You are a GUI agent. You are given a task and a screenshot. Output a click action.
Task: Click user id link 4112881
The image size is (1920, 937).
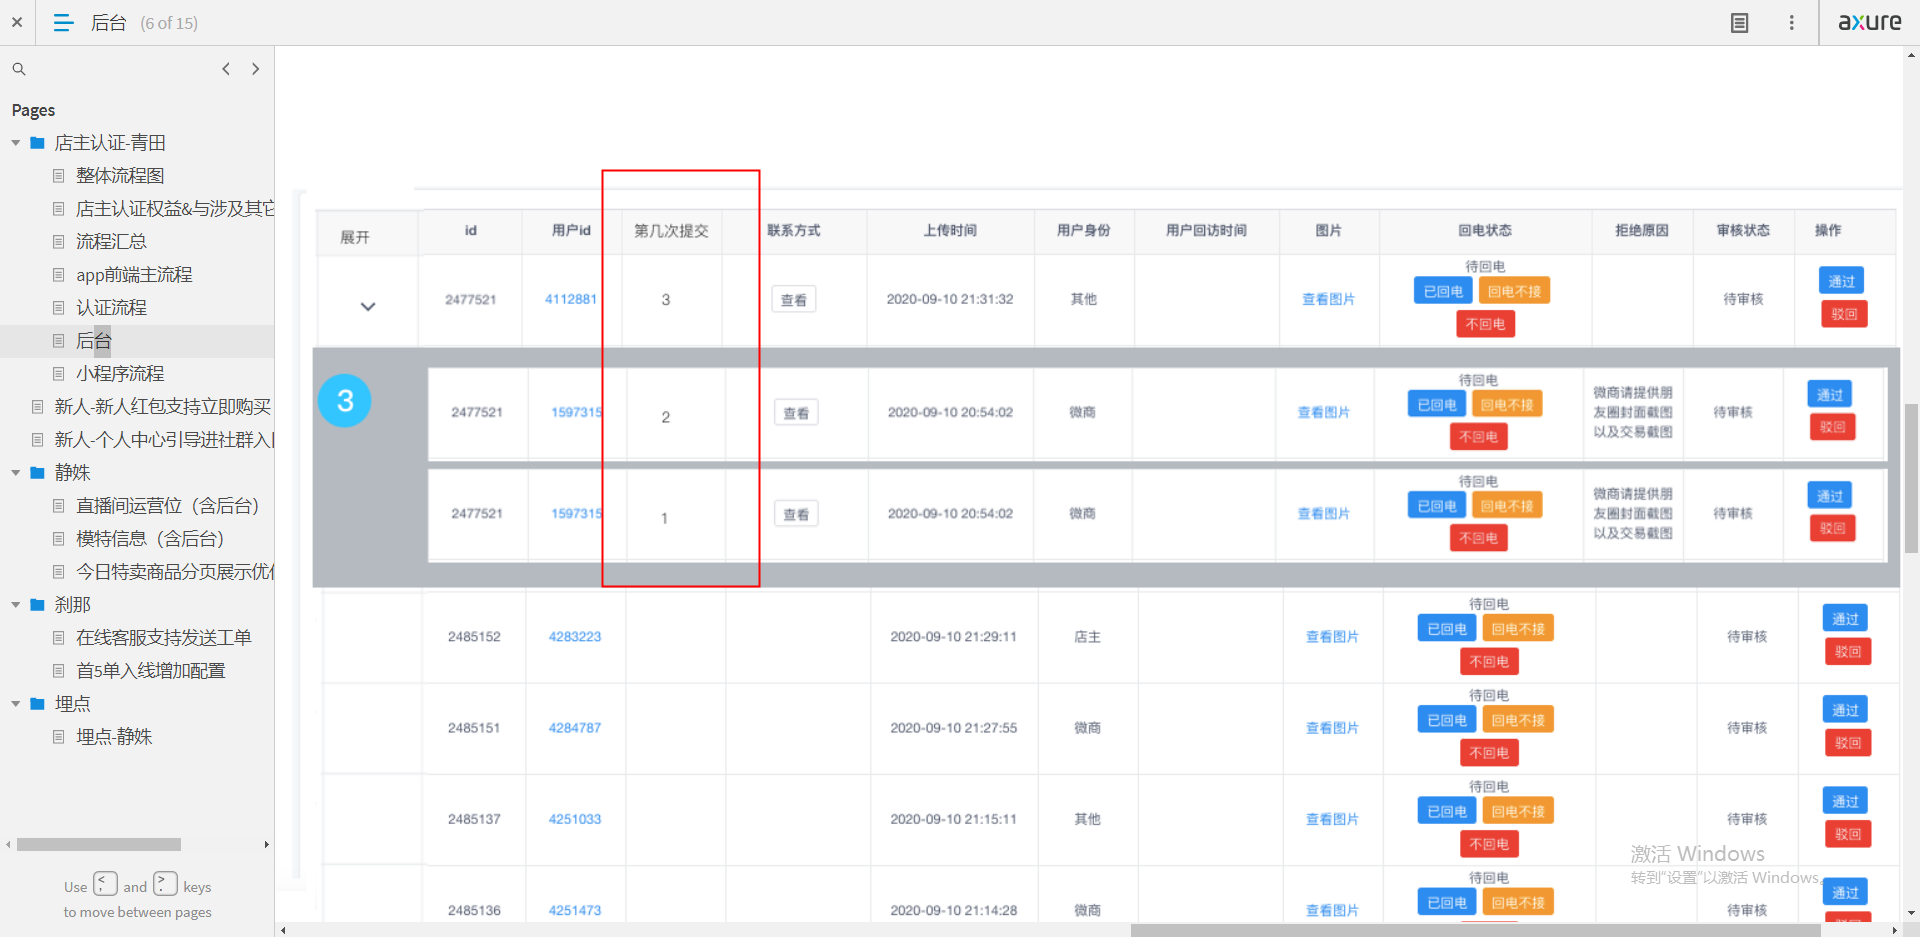571,299
